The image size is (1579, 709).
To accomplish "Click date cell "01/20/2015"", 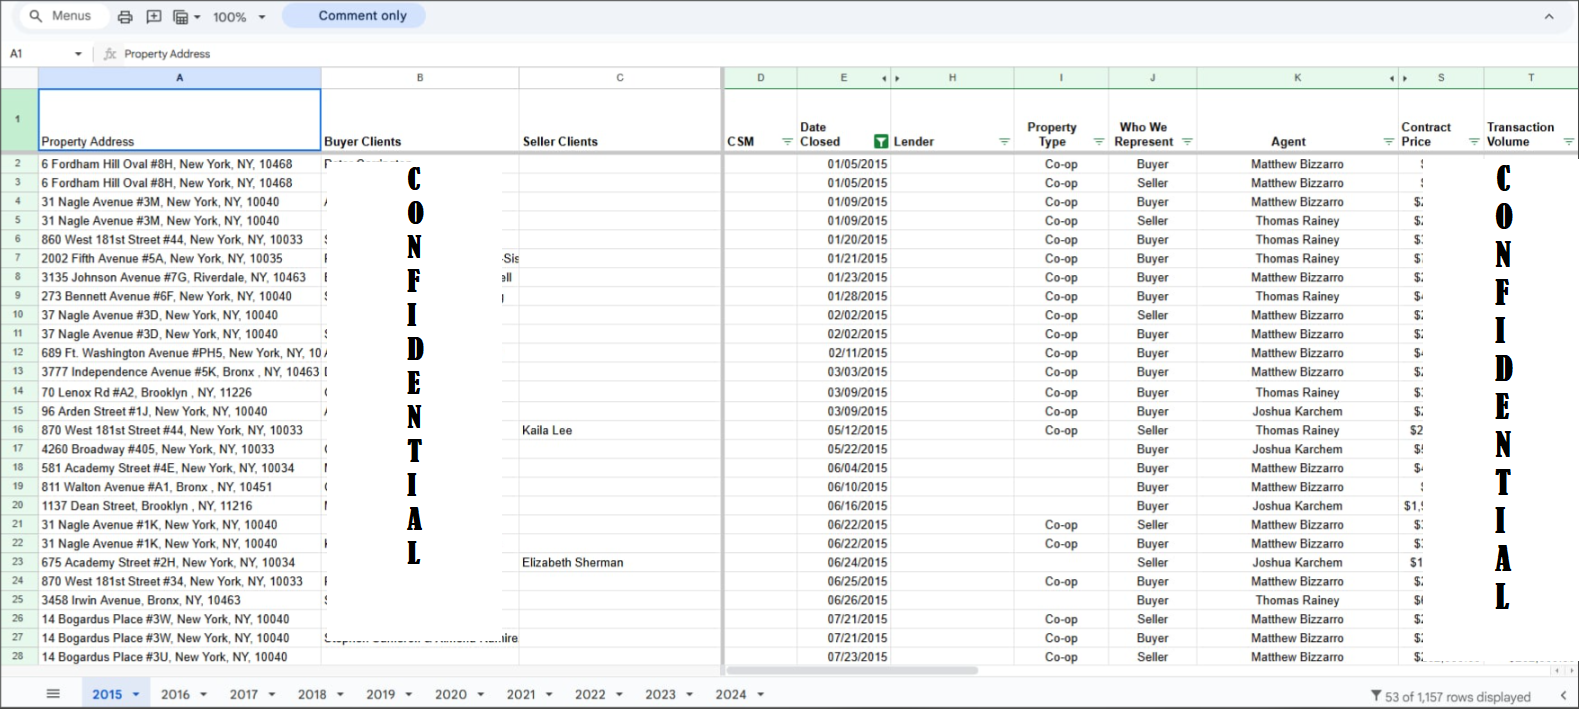I will [x=857, y=240].
